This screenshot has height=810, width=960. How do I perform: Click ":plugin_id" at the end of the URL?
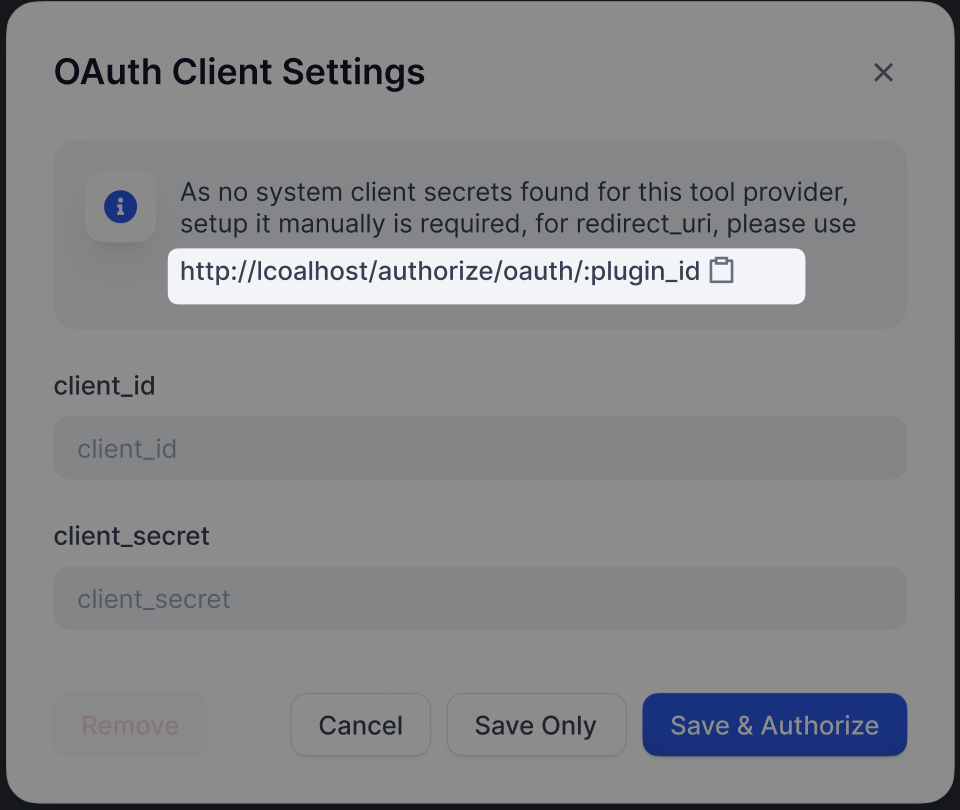pyautogui.click(x=643, y=271)
